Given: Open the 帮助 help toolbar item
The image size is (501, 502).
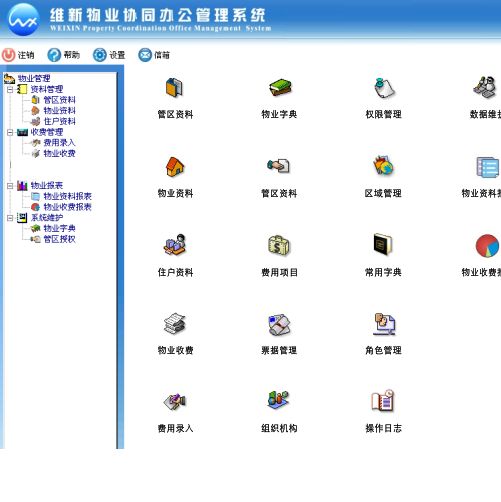Looking at the screenshot, I should (64, 55).
